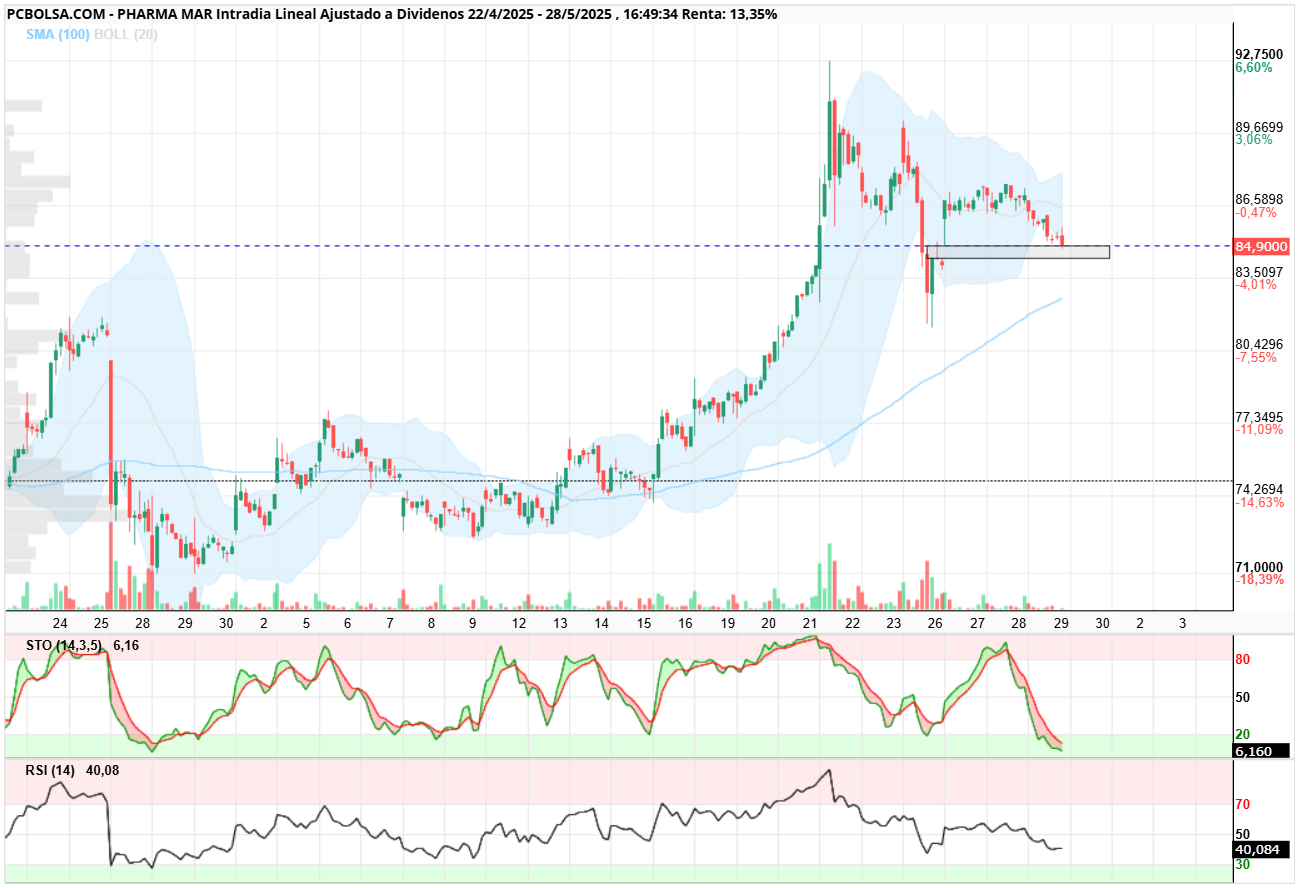Click the 80 level in stochastic panel
1299x888 pixels.
click(x=1243, y=660)
